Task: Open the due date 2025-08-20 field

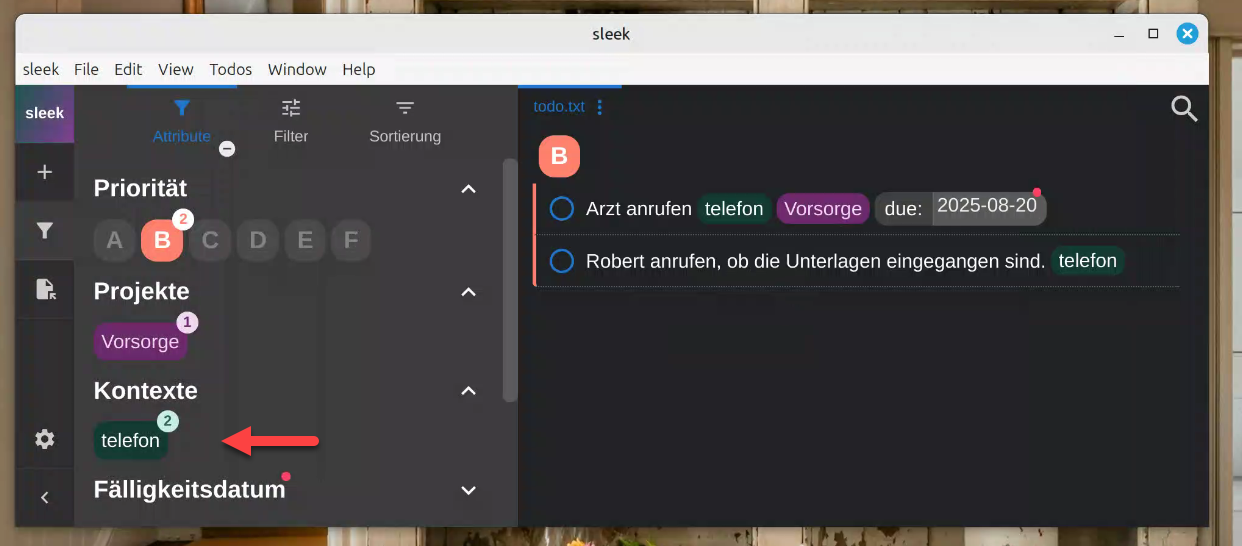Action: 987,206
